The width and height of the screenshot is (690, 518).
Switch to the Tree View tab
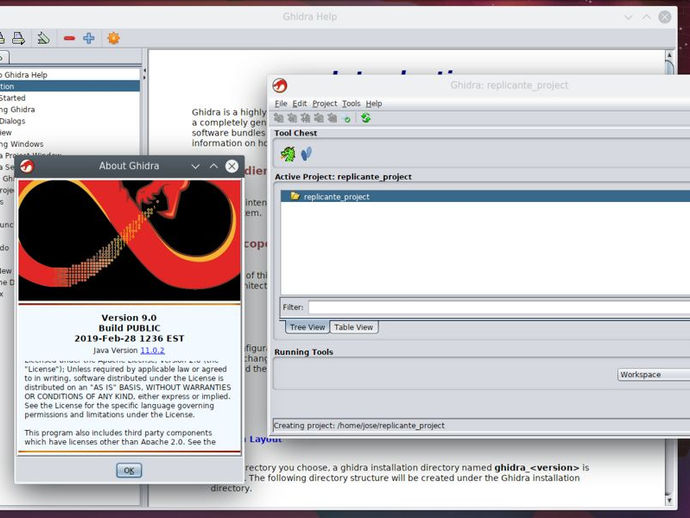(x=307, y=327)
